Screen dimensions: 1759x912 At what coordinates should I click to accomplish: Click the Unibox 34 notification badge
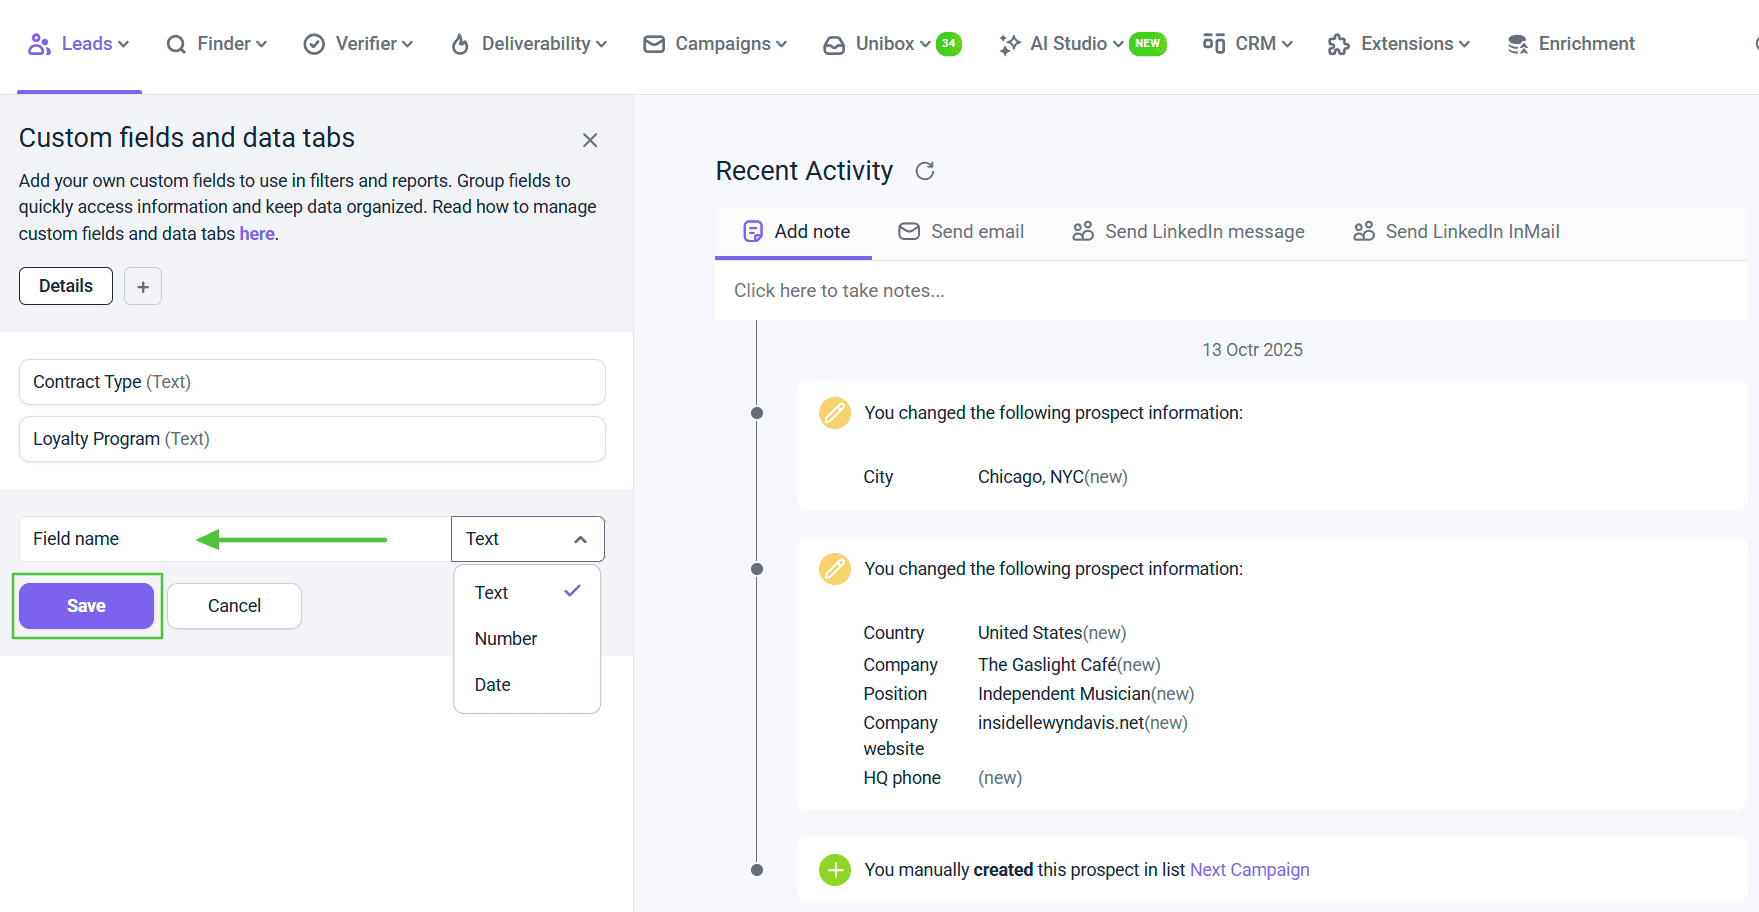(948, 44)
